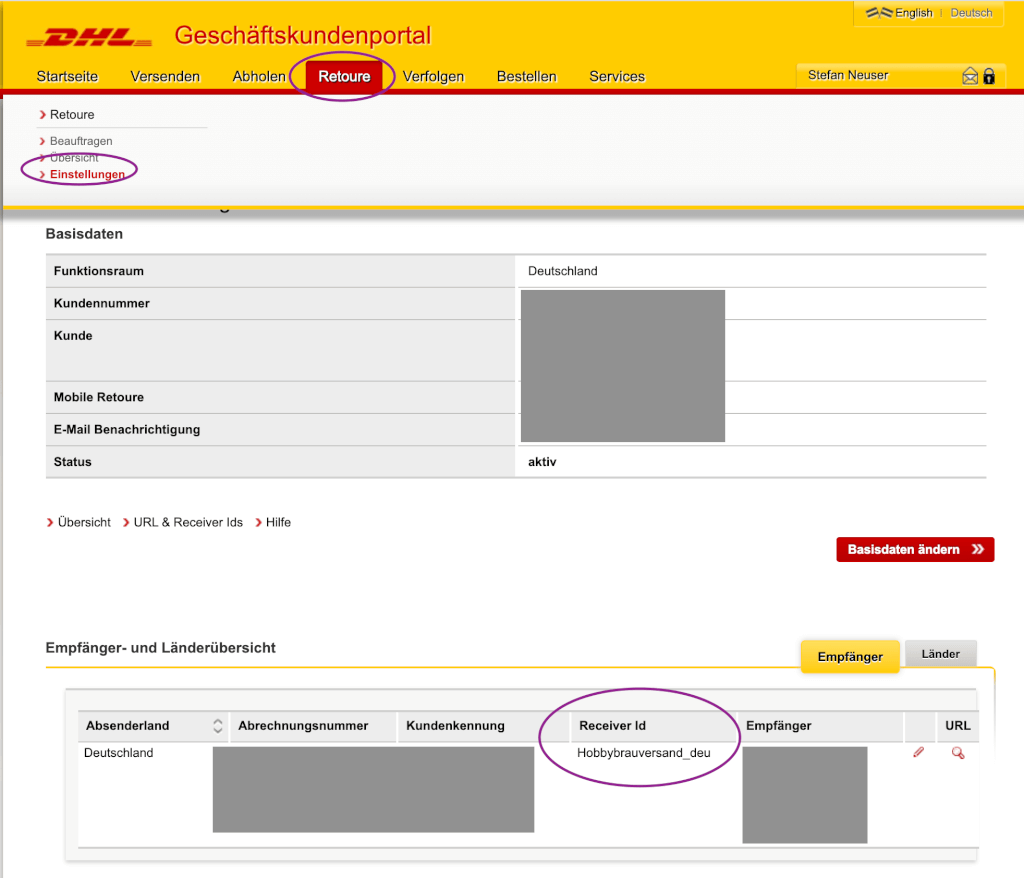This screenshot has height=878, width=1024.
Task: Click the Basisdaten section heading
Action: [84, 234]
